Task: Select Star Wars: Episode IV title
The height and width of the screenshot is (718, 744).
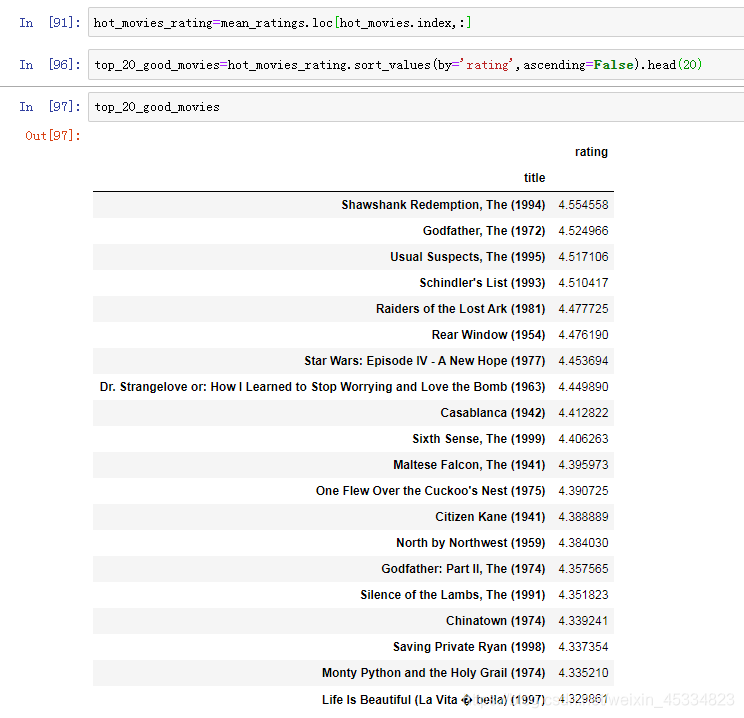Action: click(425, 361)
